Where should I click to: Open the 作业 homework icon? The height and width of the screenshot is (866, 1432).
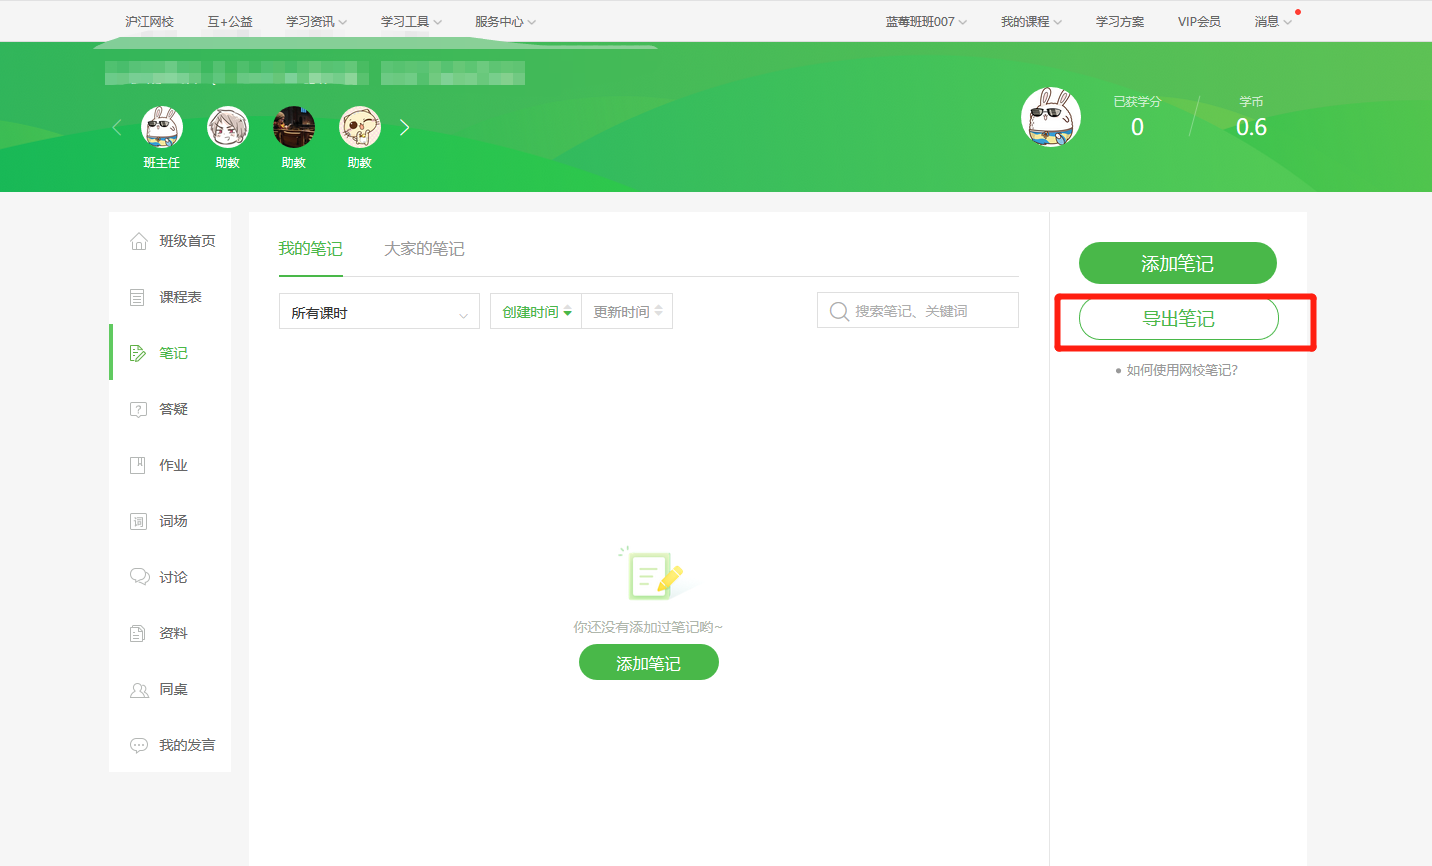pyautogui.click(x=138, y=465)
